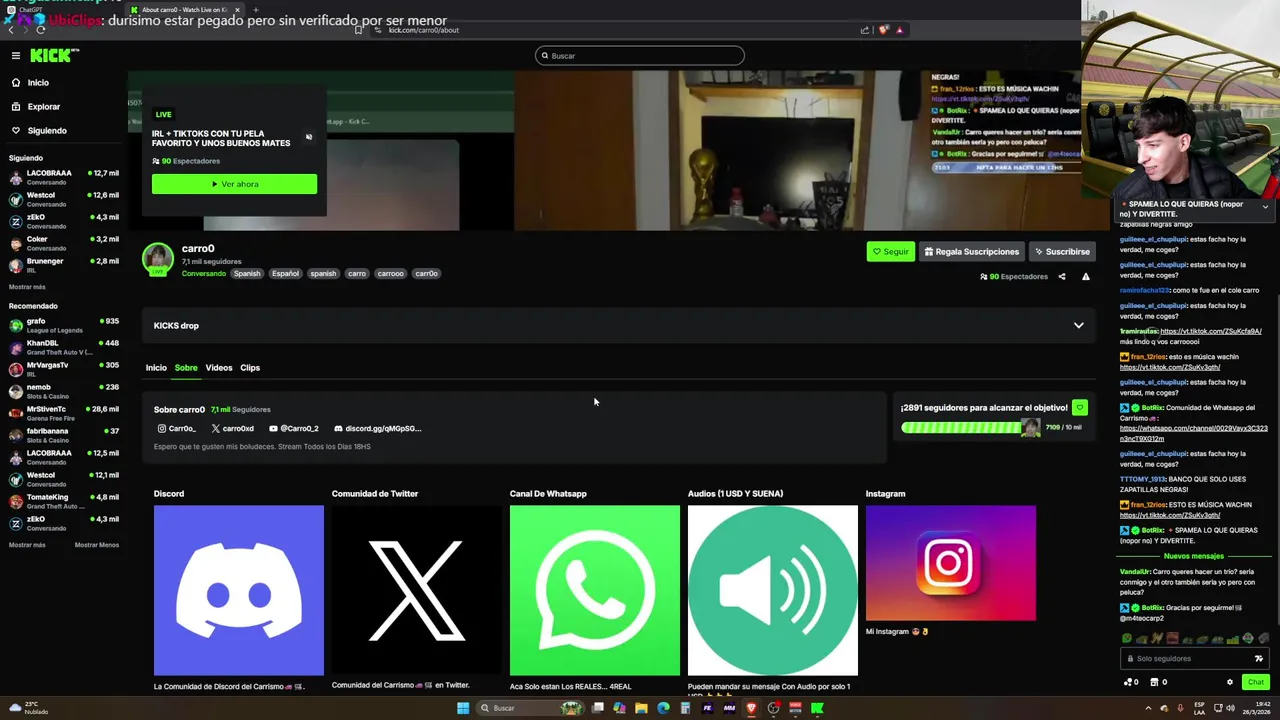Open the Kick app in taskbar

[x=817, y=708]
